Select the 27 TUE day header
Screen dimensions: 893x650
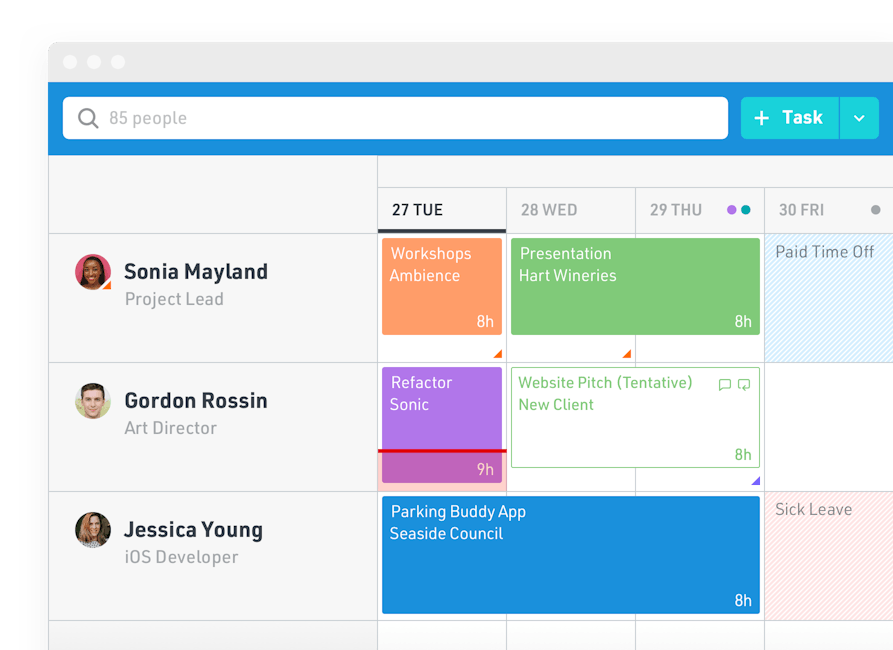[x=418, y=210]
